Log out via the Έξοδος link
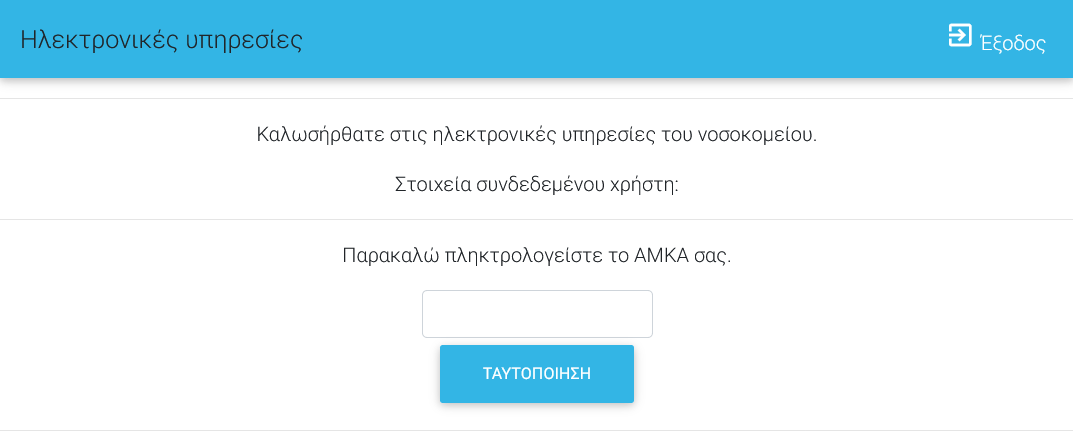Viewport: 1073px width, 445px height. [1012, 43]
